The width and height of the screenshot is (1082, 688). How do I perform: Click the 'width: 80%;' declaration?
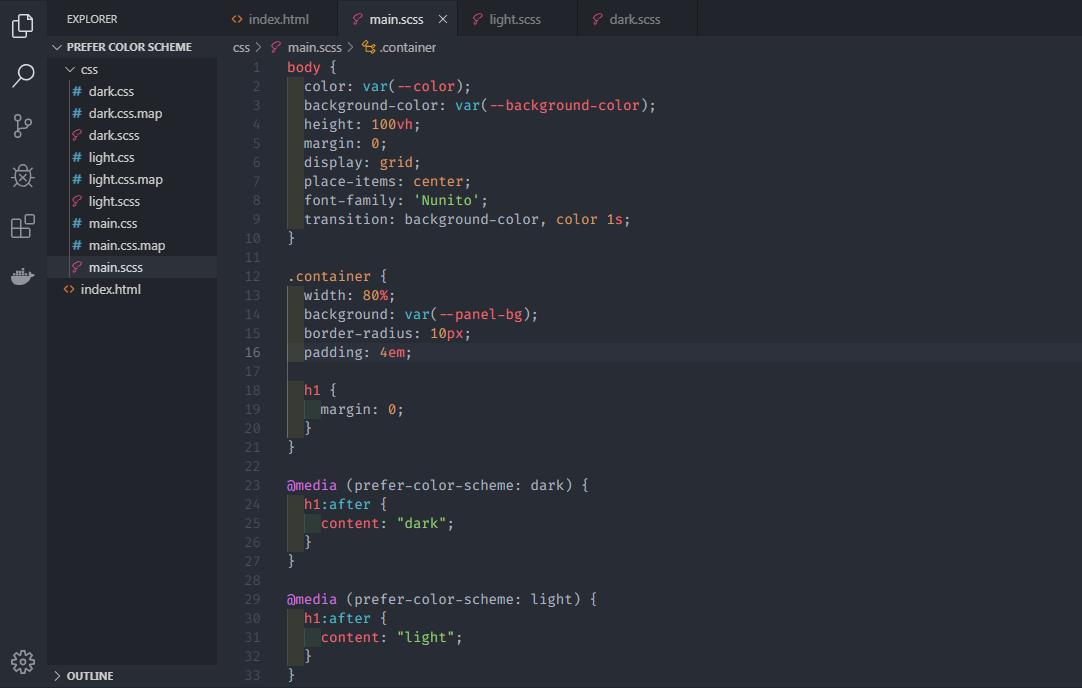pyautogui.click(x=349, y=295)
